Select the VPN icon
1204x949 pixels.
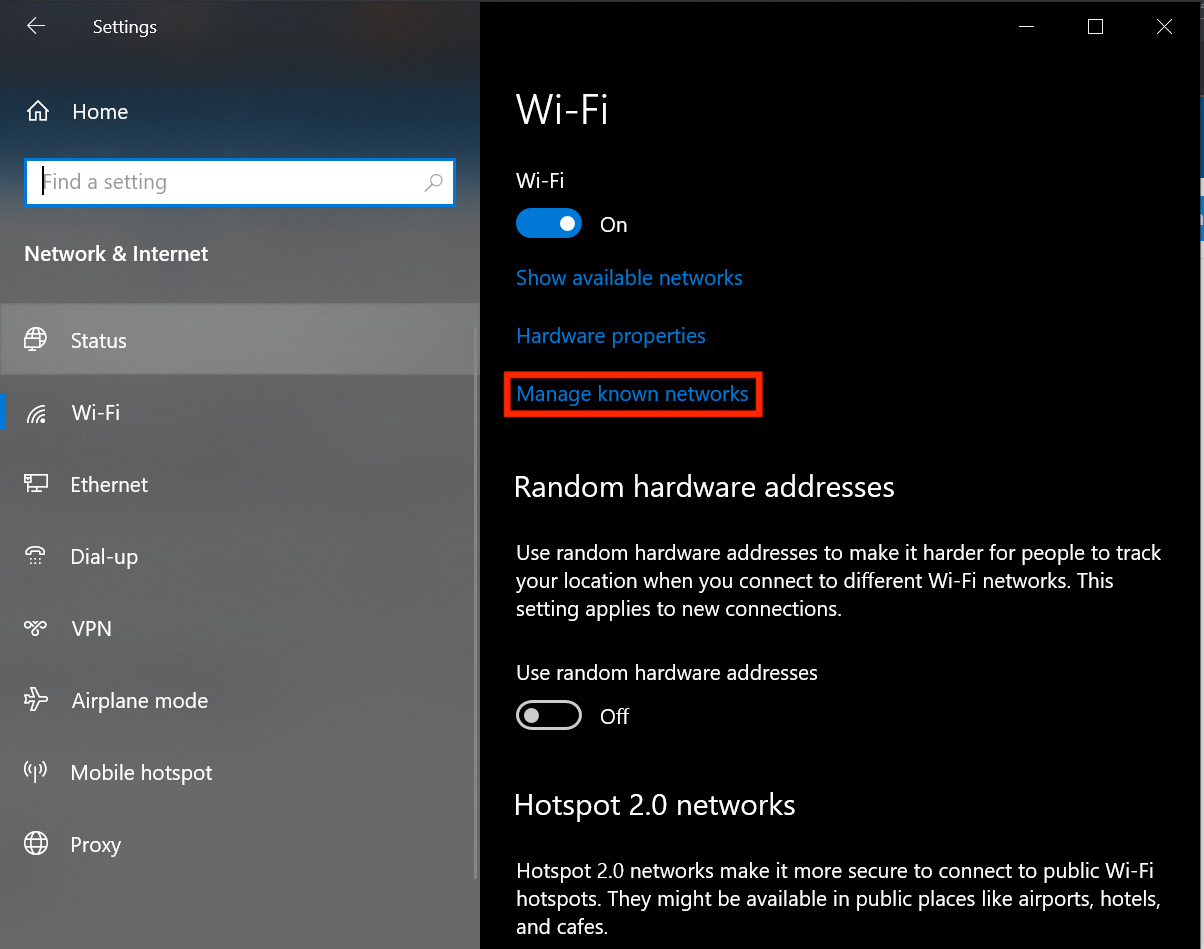pyautogui.click(x=36, y=629)
